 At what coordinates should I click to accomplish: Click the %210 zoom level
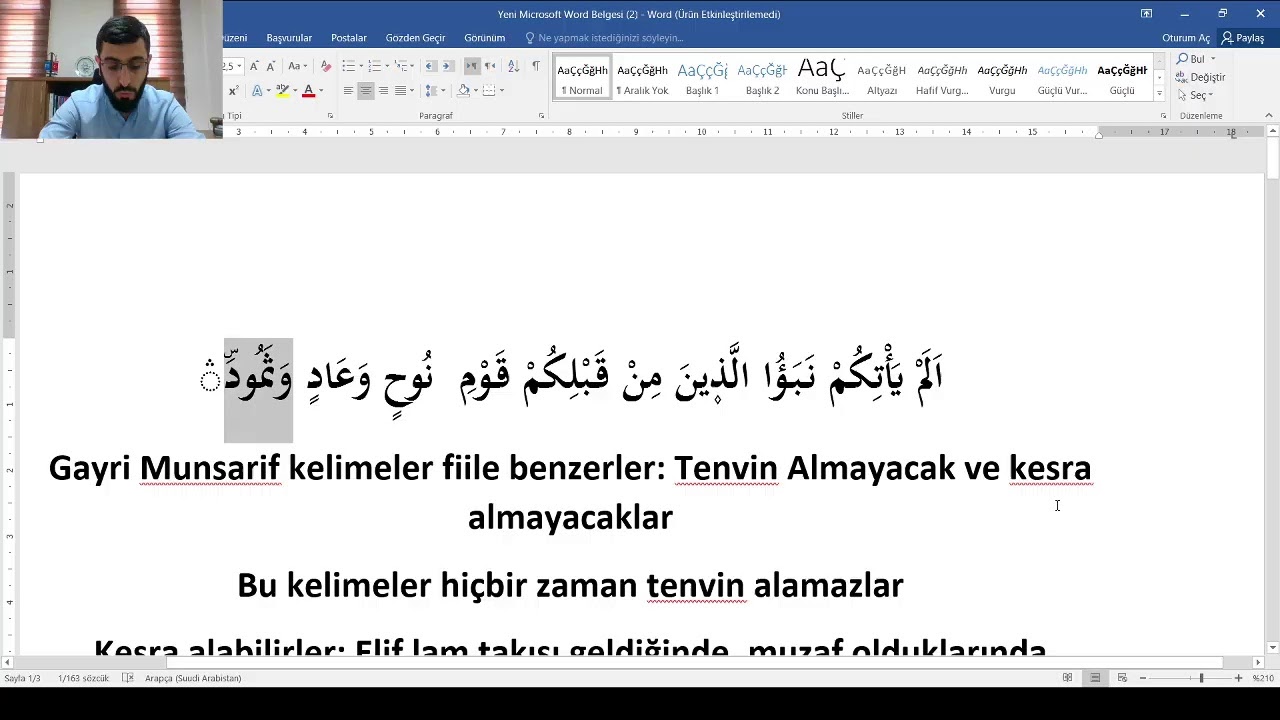(1263, 678)
